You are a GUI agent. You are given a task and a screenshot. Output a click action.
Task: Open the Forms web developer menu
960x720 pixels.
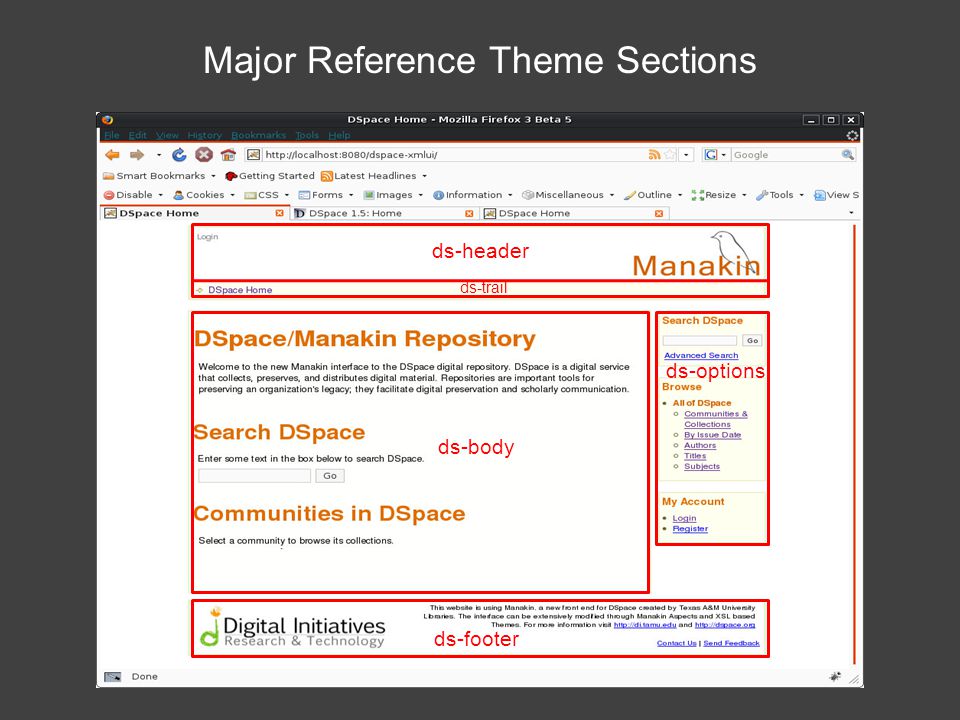click(326, 195)
